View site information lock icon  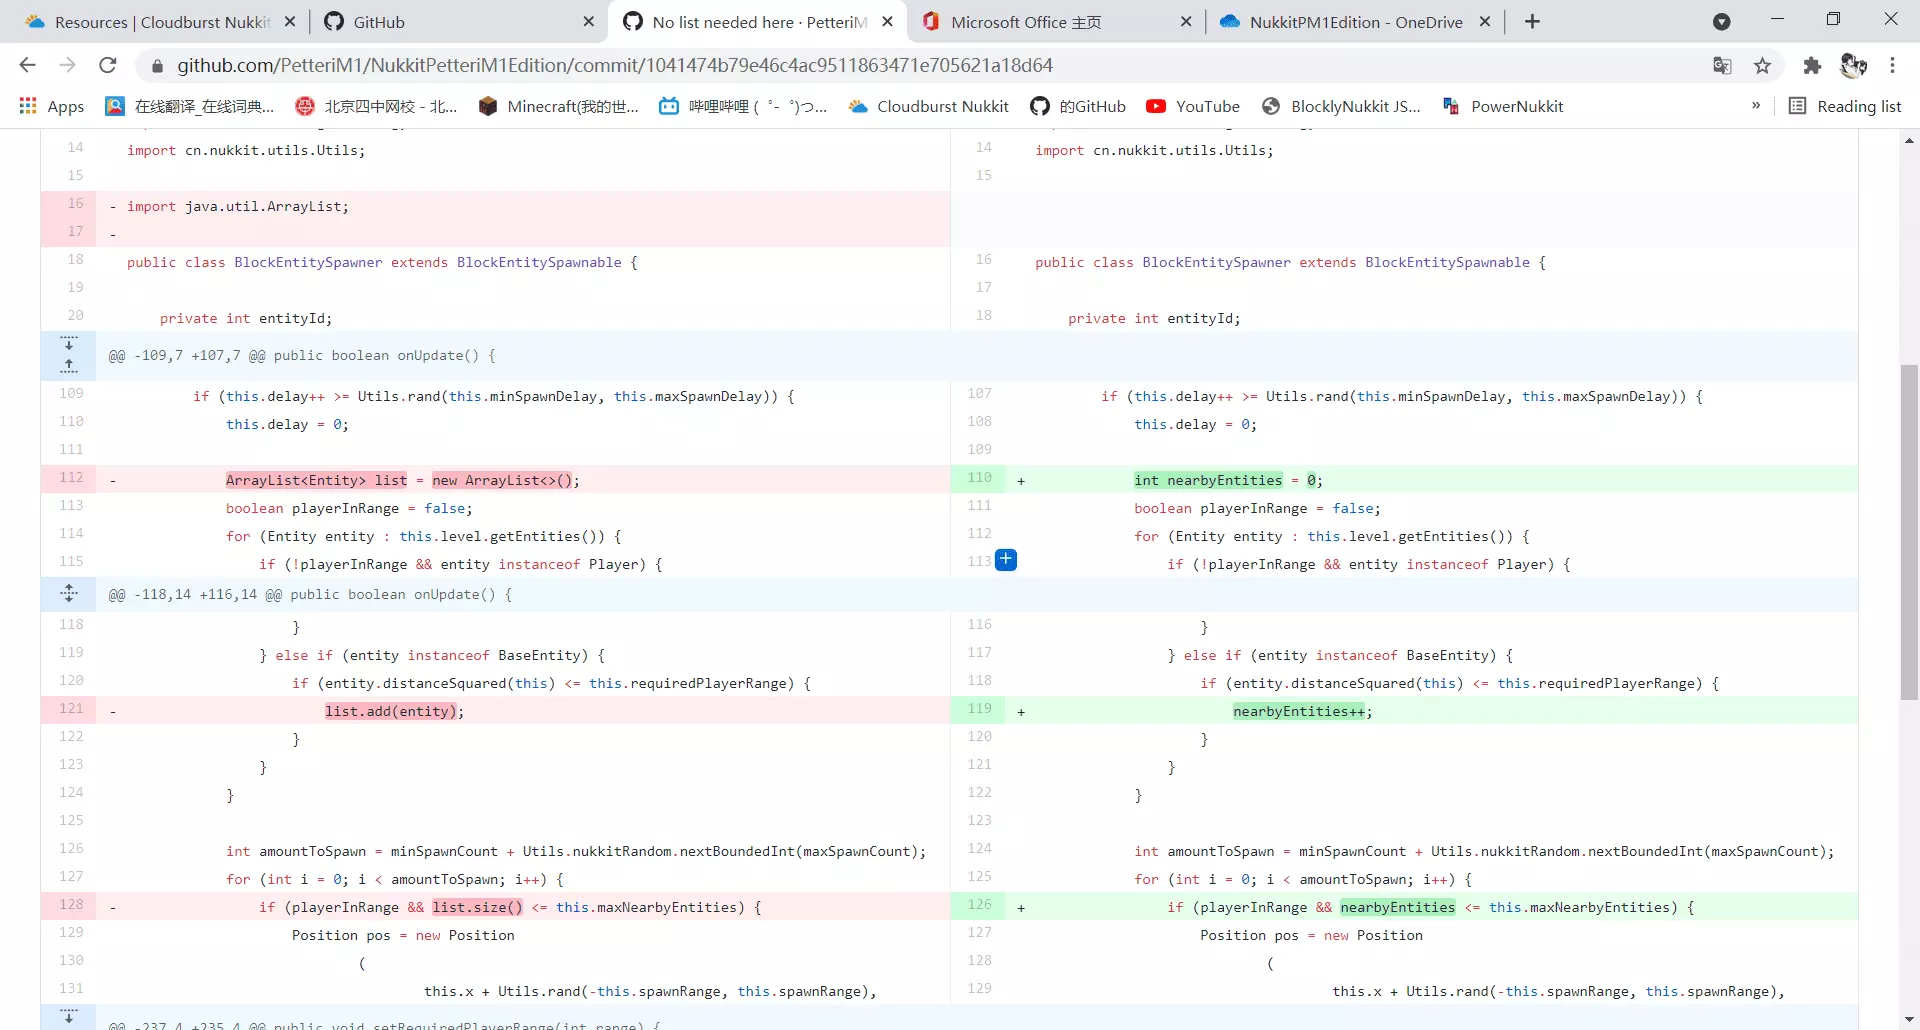[x=157, y=66]
